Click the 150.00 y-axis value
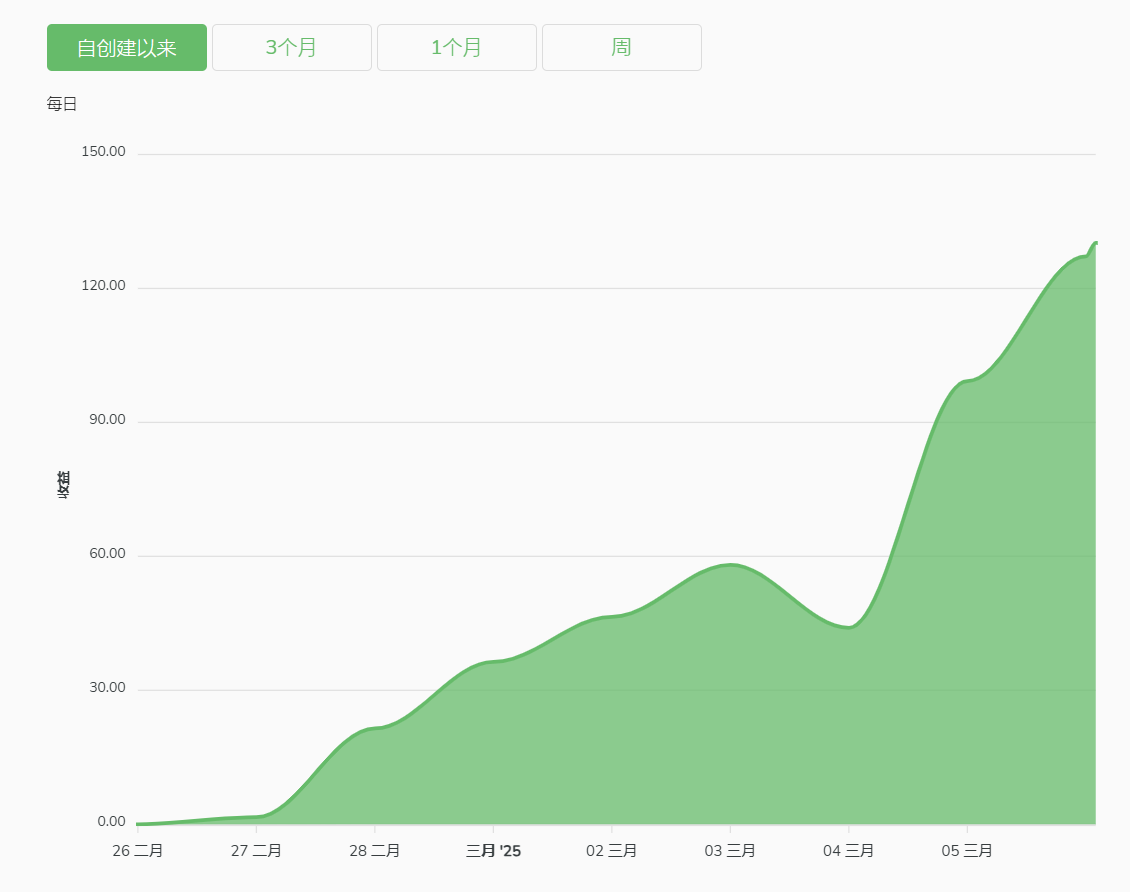 tap(103, 151)
